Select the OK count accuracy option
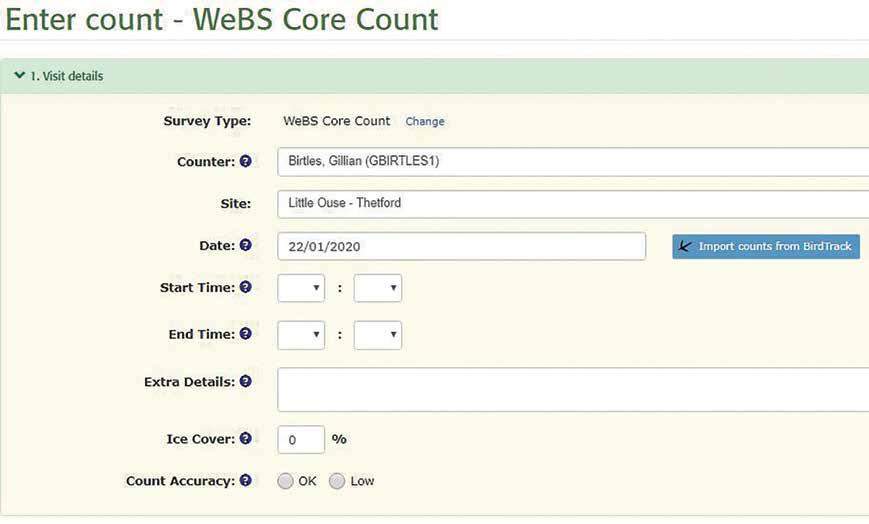869x524 pixels. click(285, 481)
